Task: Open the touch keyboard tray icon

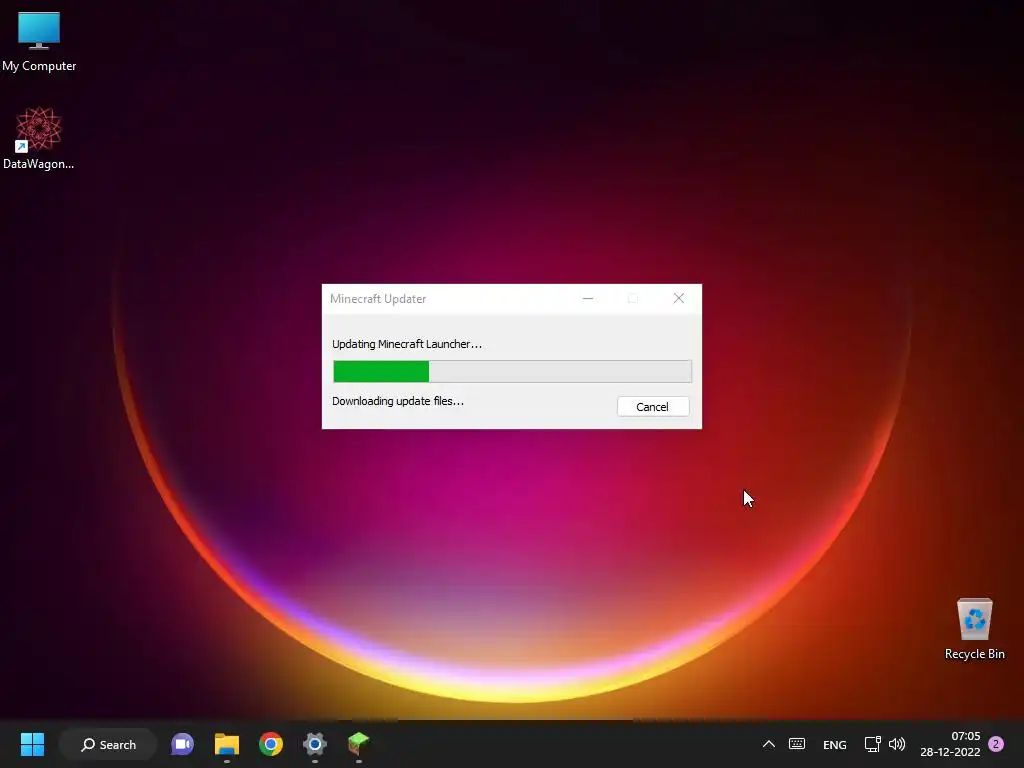Action: pos(797,744)
